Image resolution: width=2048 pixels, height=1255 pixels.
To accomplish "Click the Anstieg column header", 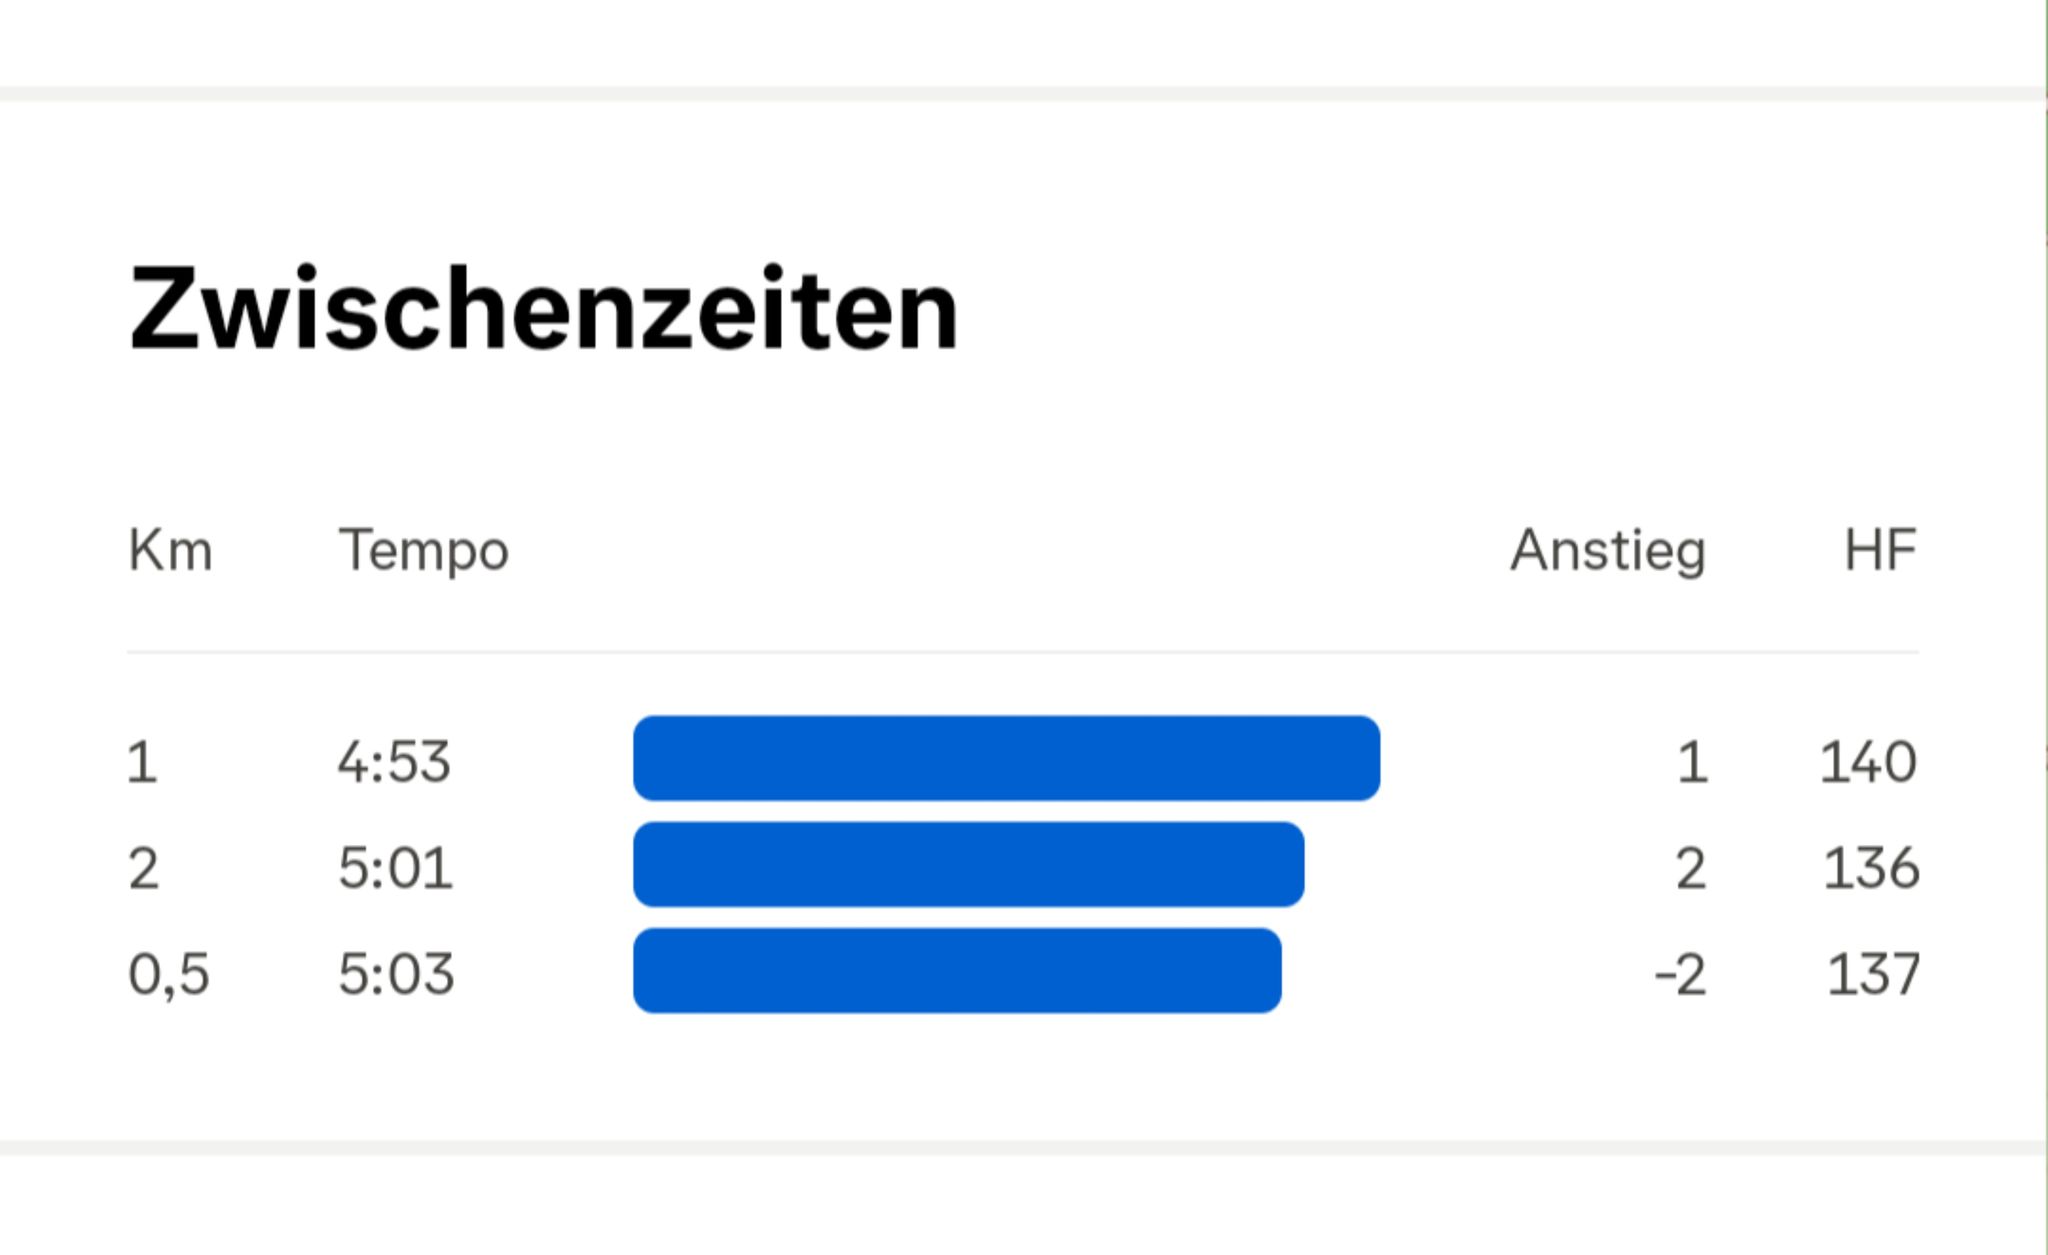I will click(1608, 552).
